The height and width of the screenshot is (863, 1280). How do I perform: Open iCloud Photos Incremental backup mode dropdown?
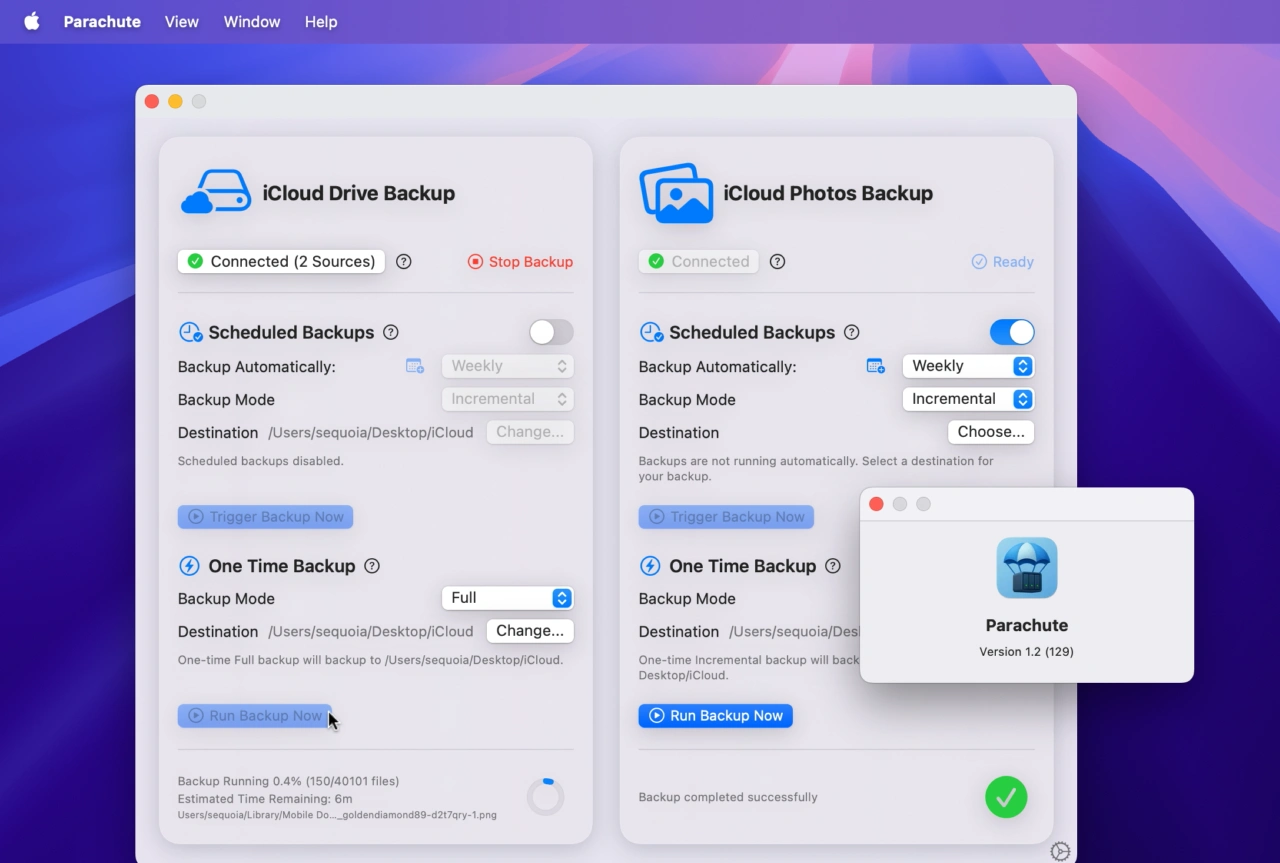coord(968,399)
